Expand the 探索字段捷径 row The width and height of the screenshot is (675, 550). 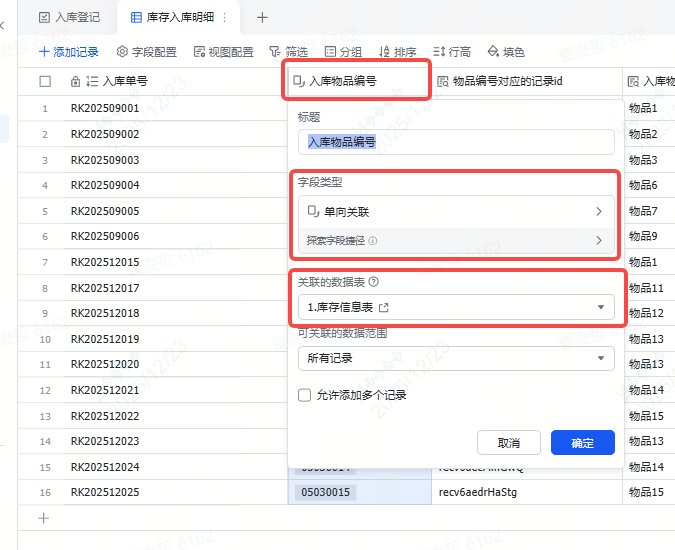[456, 241]
